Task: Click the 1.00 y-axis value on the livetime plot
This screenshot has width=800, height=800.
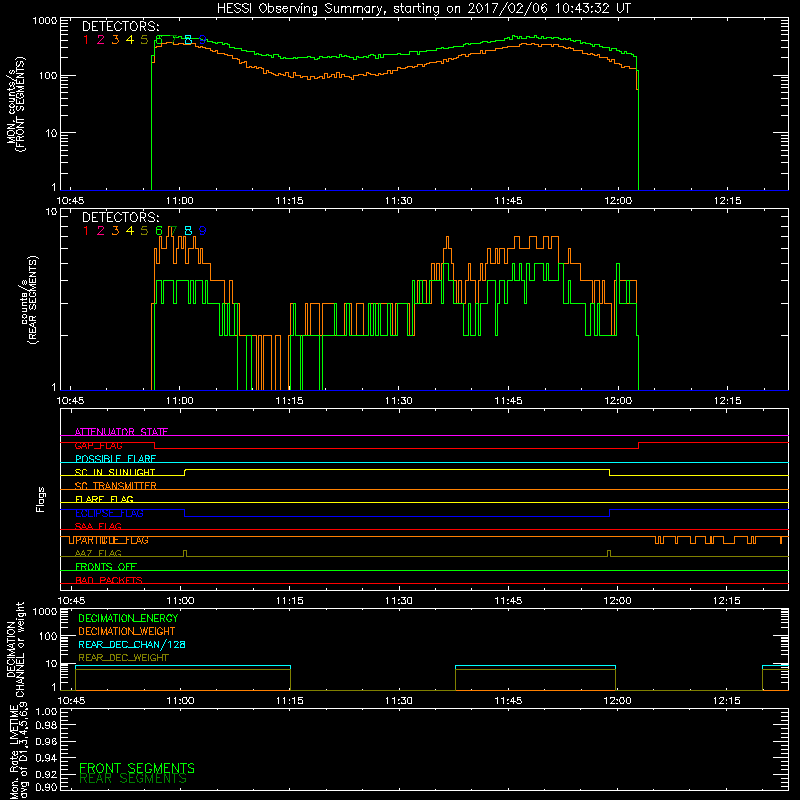Action: (46, 712)
